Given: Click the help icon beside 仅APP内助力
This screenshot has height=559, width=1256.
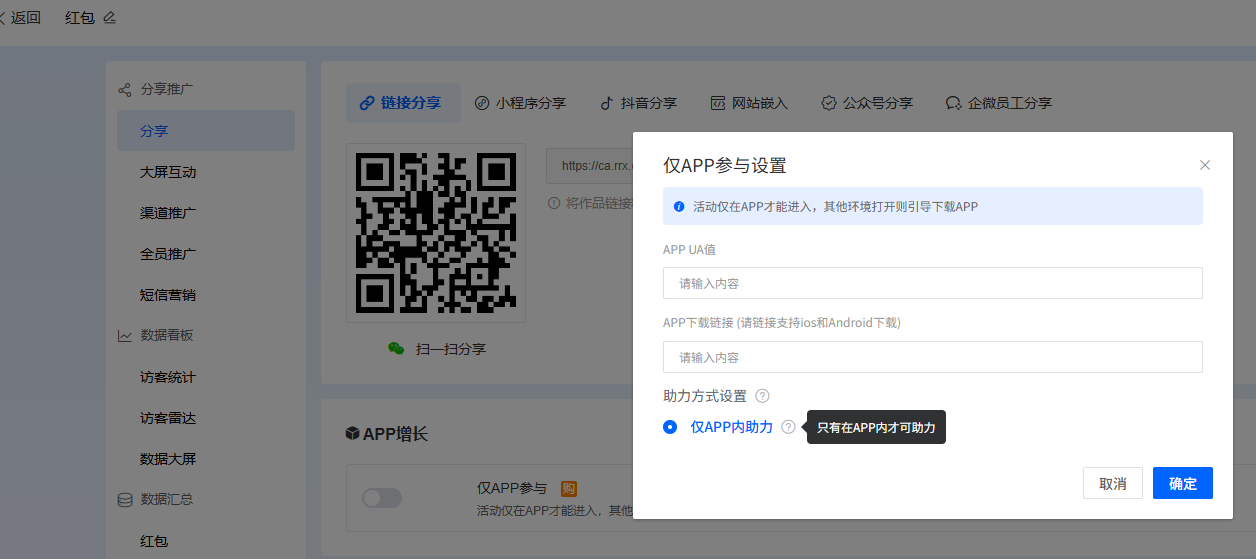Looking at the screenshot, I should pyautogui.click(x=788, y=427).
